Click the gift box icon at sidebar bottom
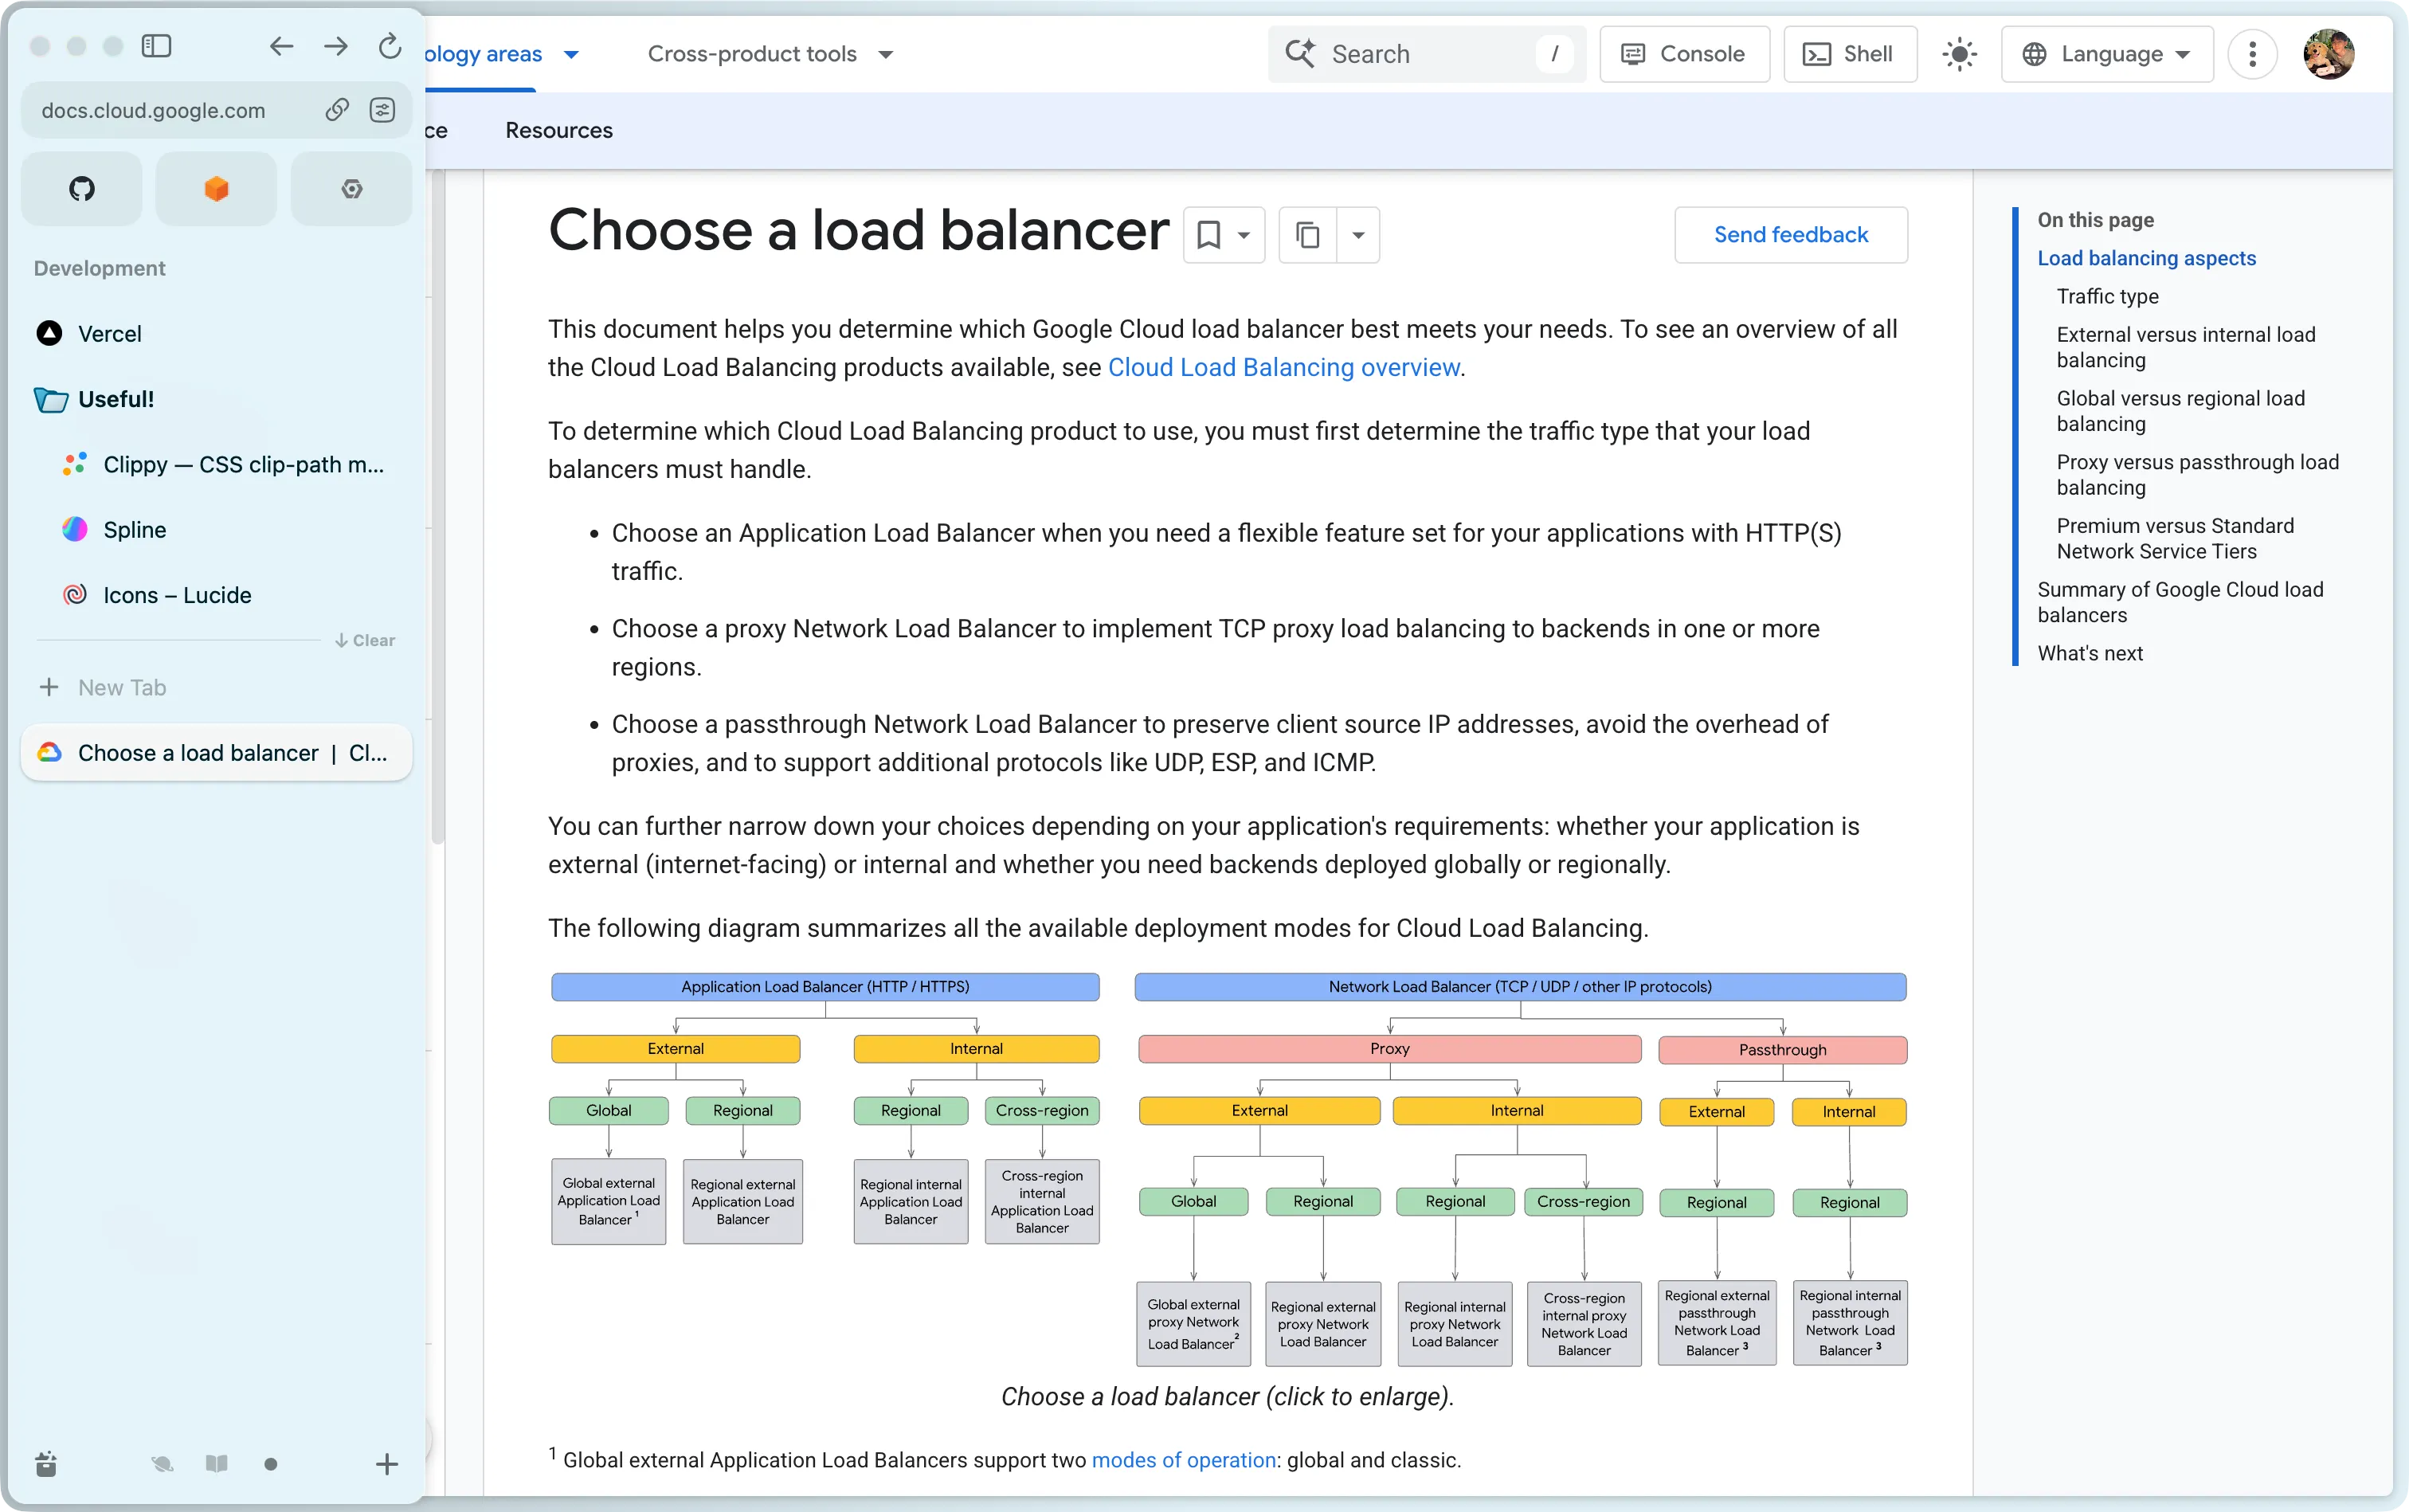2409x1512 pixels. pyautogui.click(x=46, y=1464)
